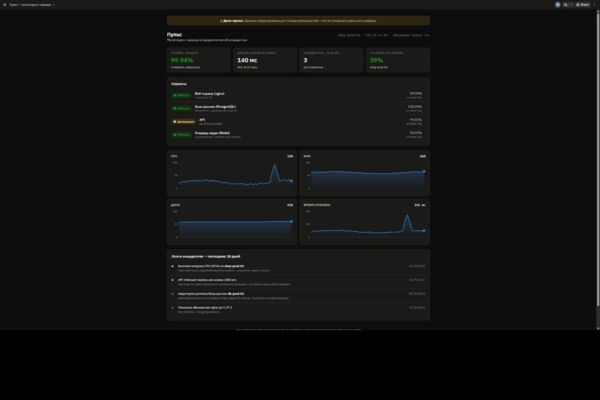This screenshot has height=400, width=600.
Task: Click the Сервисы section heading
Action: click(x=179, y=83)
